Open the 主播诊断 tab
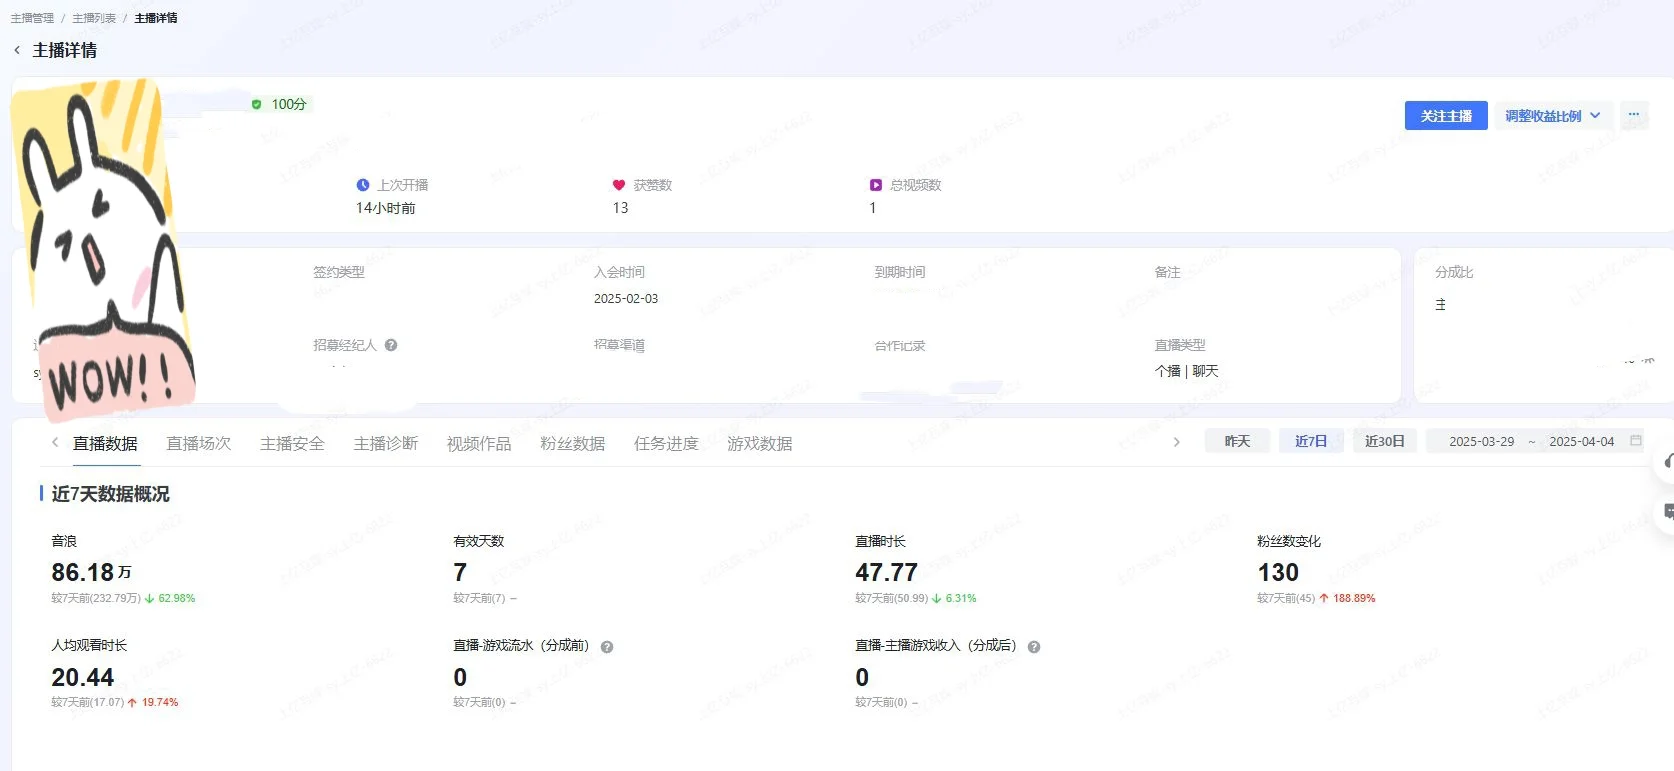The width and height of the screenshot is (1674, 771). coord(385,443)
